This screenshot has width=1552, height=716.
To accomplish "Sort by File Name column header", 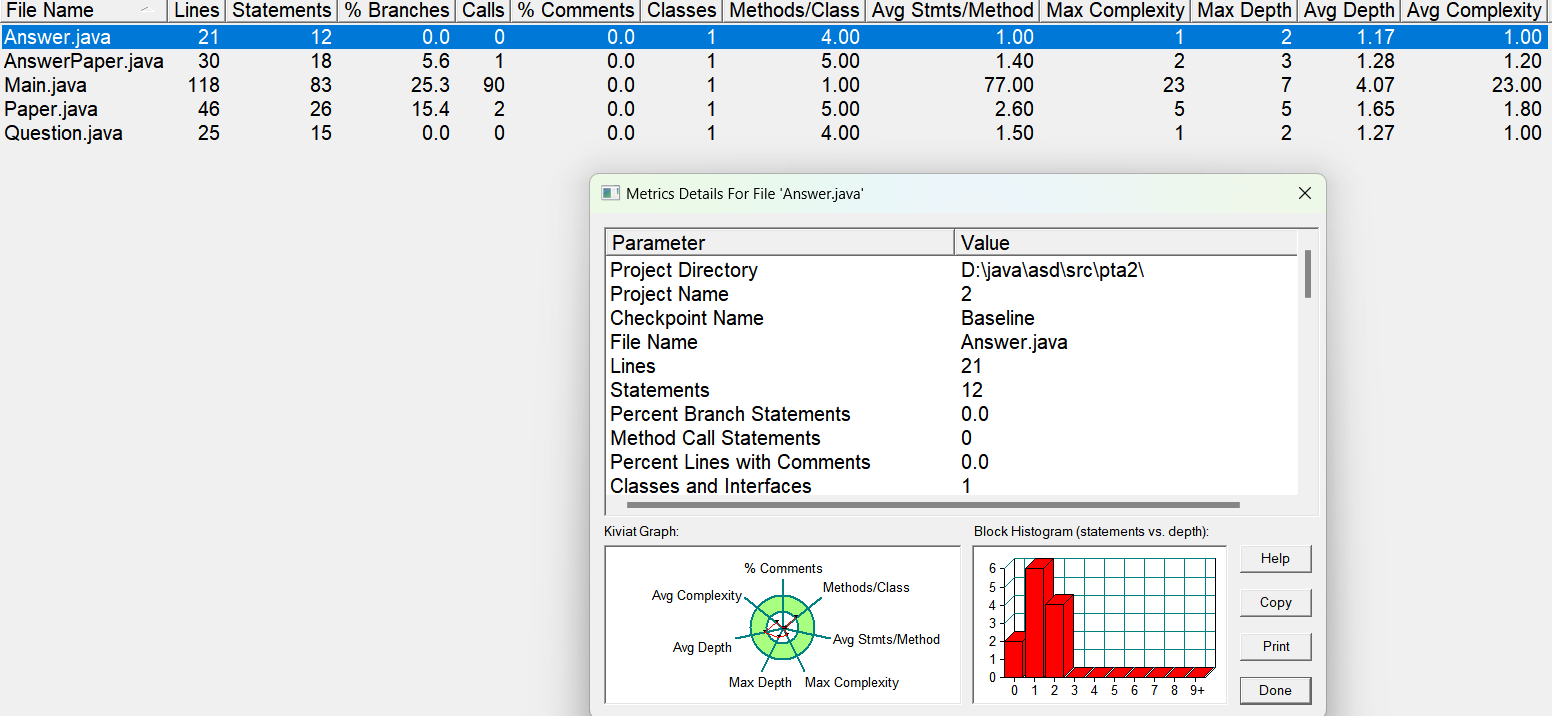I will [x=50, y=10].
